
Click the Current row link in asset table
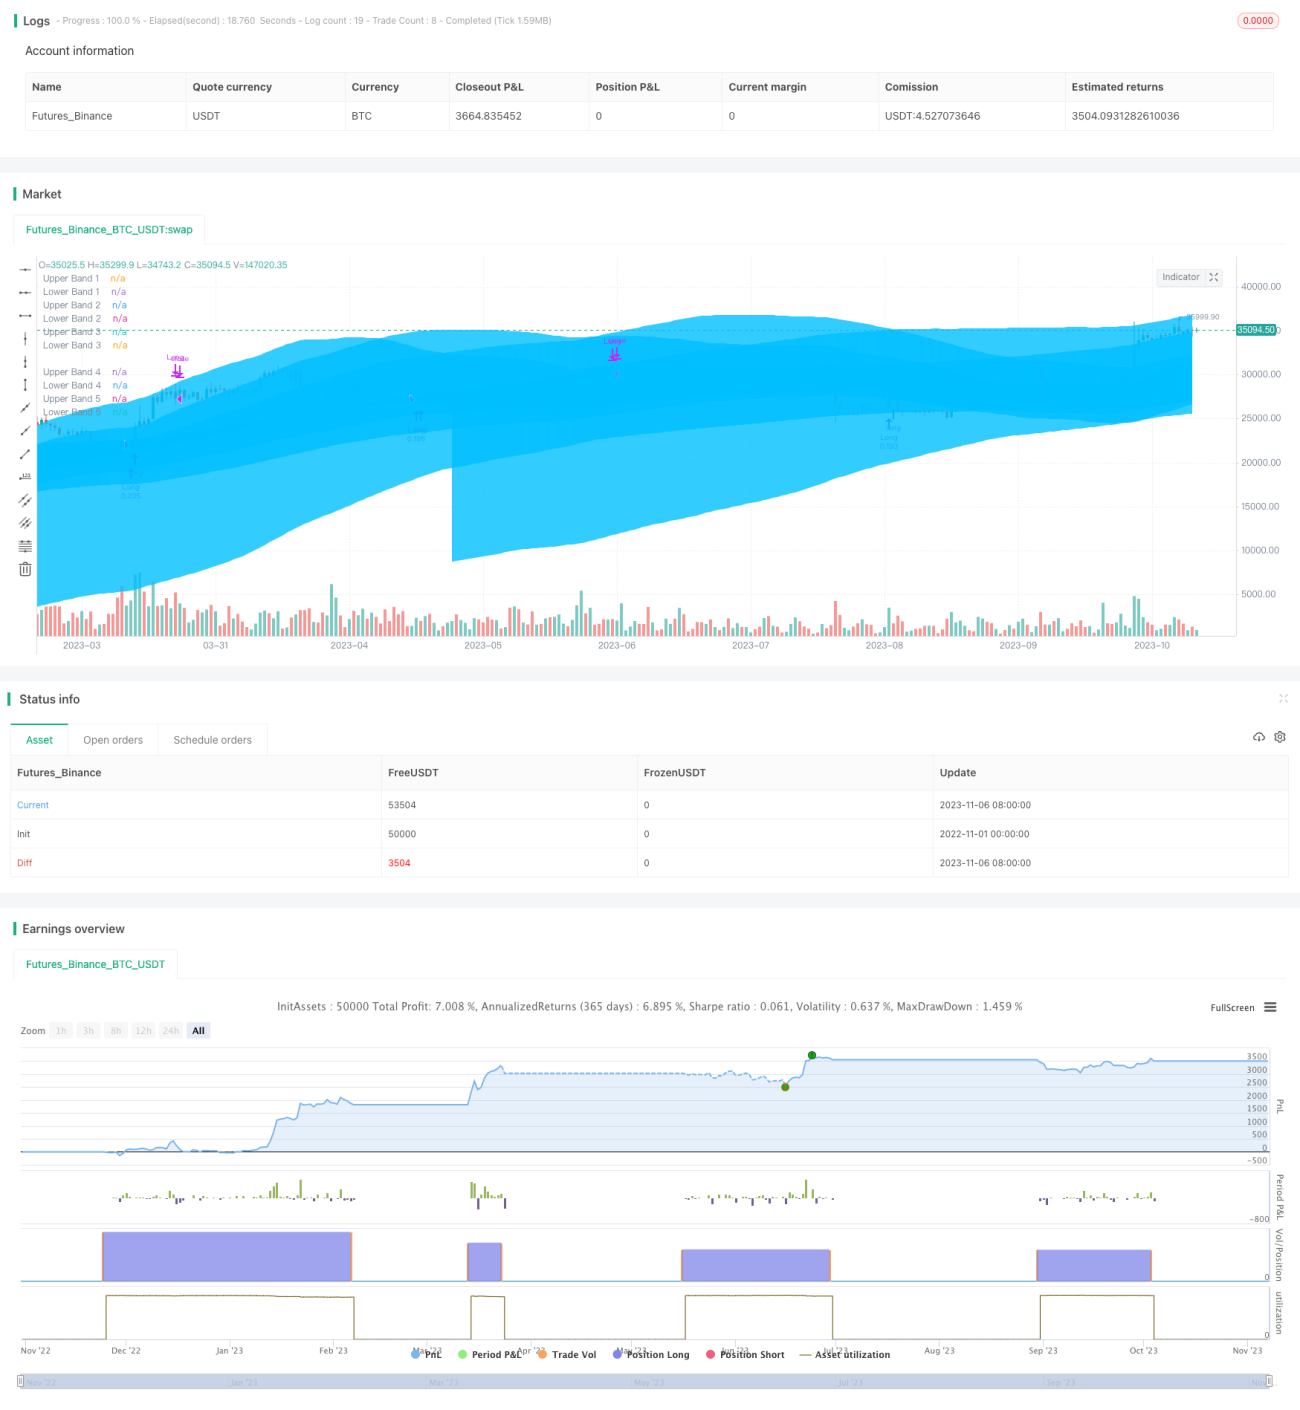33,804
